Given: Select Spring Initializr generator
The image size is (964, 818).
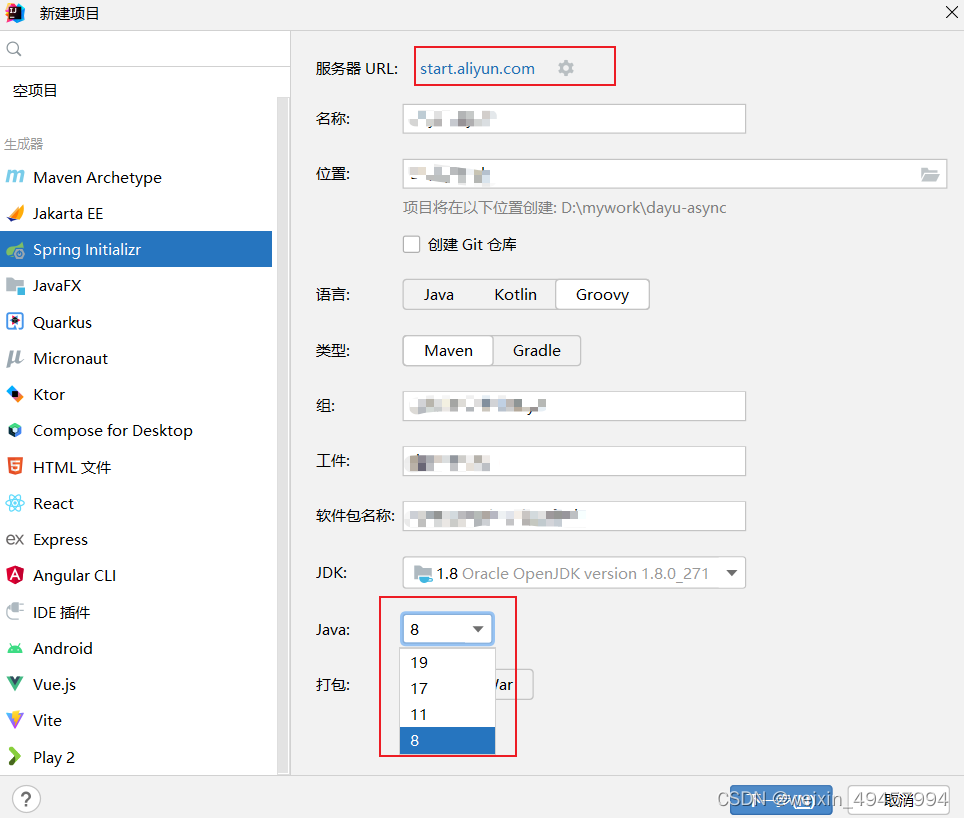Looking at the screenshot, I should 136,250.
